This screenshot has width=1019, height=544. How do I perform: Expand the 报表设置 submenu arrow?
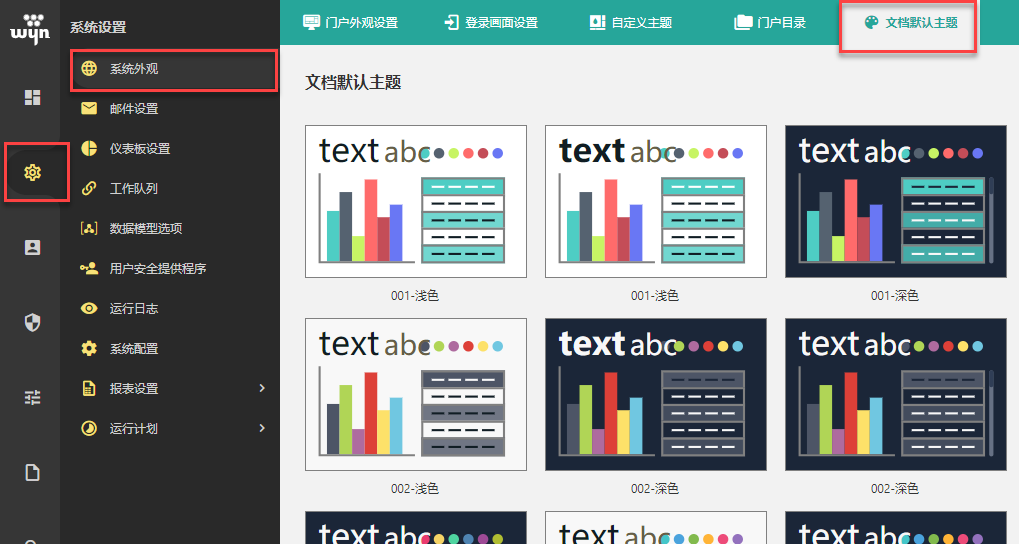(x=262, y=388)
